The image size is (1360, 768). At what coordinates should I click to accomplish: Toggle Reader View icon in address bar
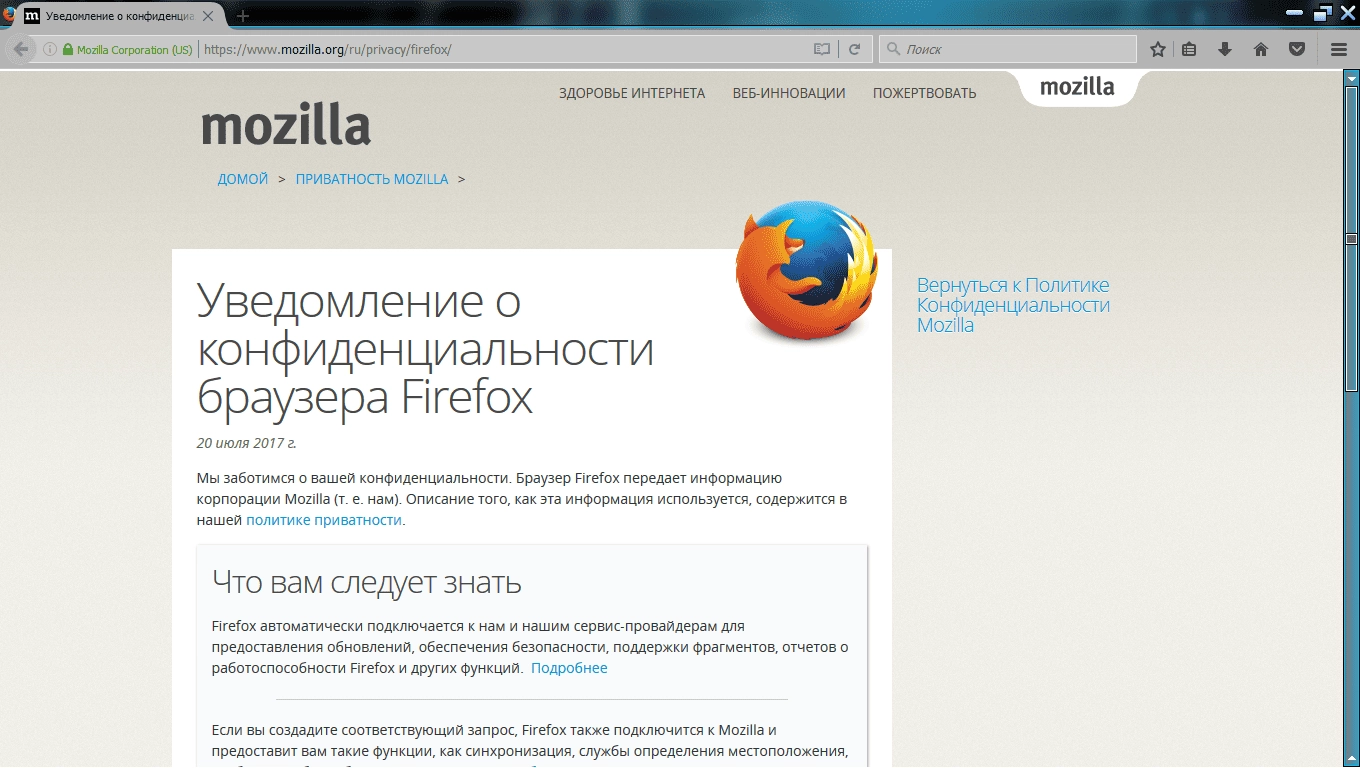[822, 49]
